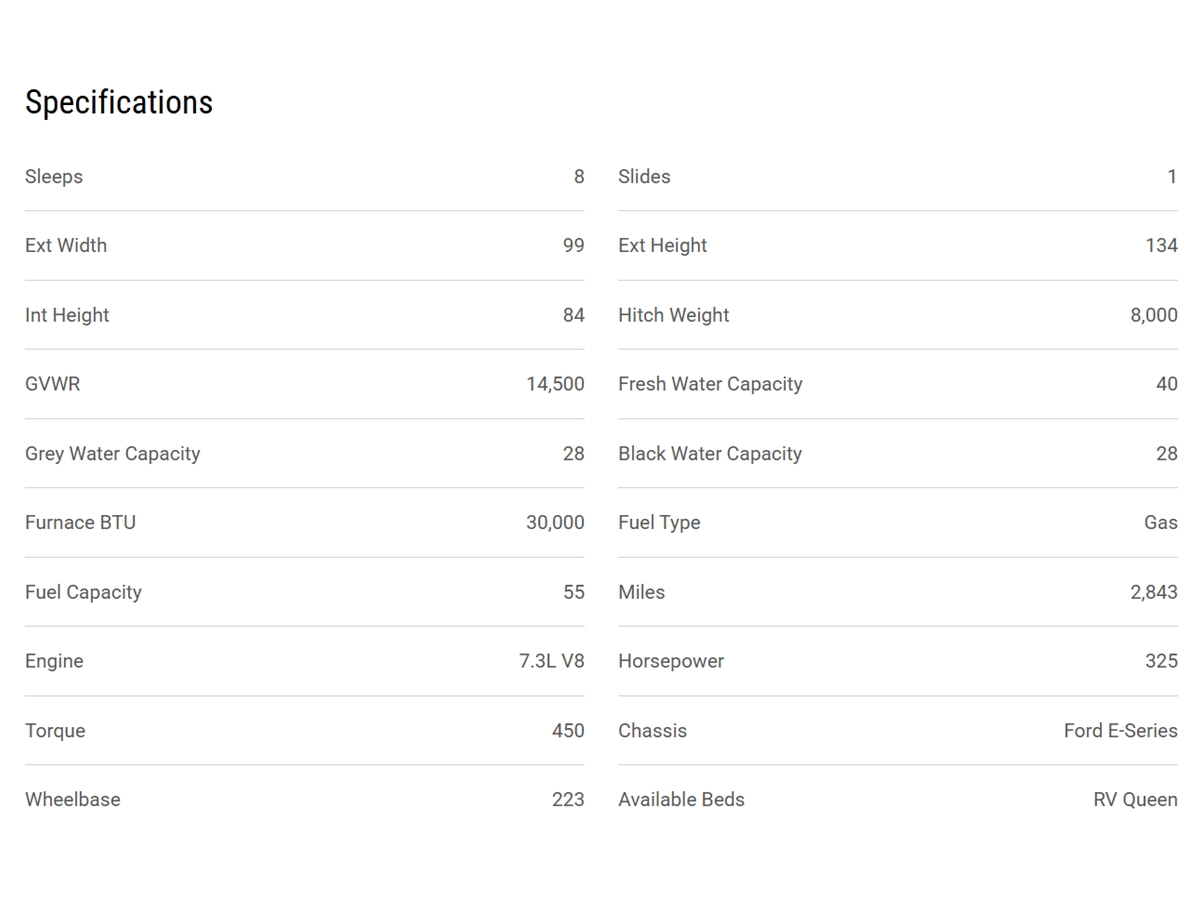The width and height of the screenshot is (1200, 900).
Task: Click the Black Water Capacity label
Action: click(x=710, y=454)
